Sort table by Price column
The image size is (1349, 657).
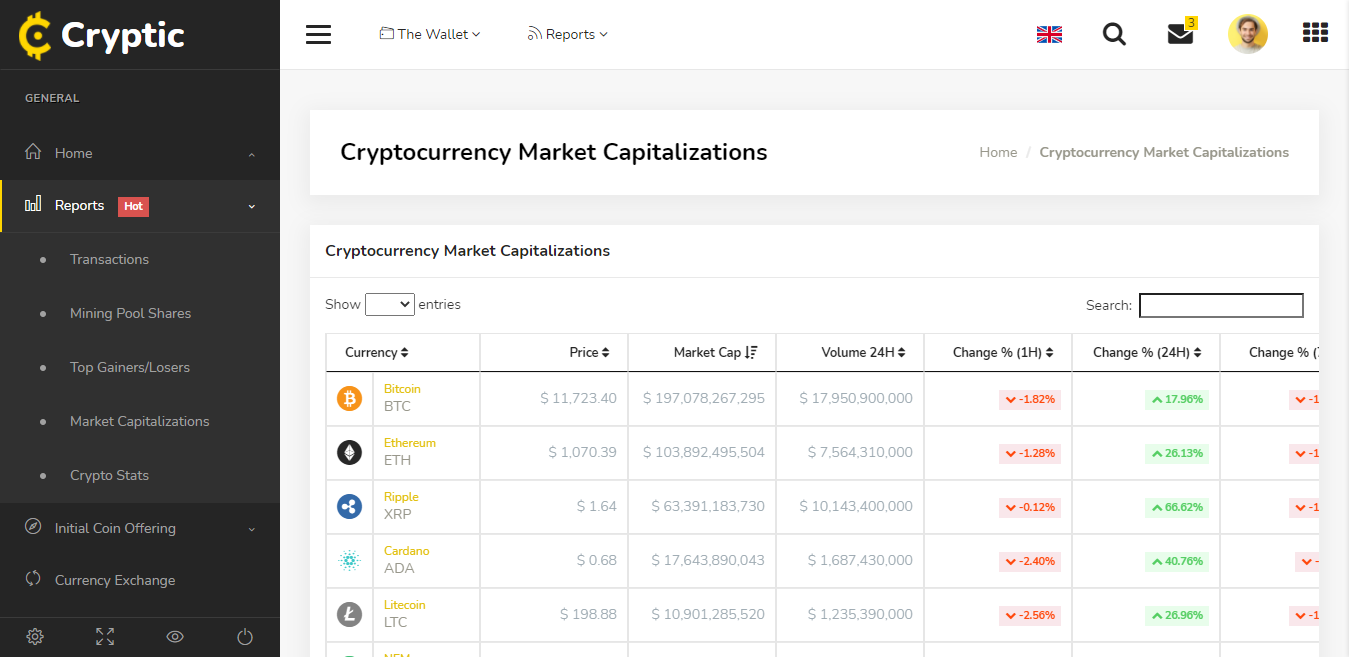point(589,352)
